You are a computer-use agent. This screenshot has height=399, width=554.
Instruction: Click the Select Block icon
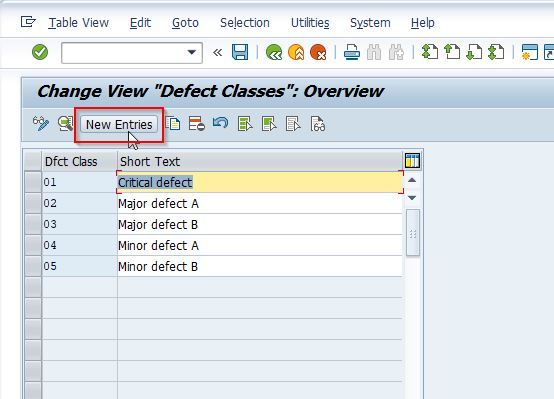(x=269, y=124)
